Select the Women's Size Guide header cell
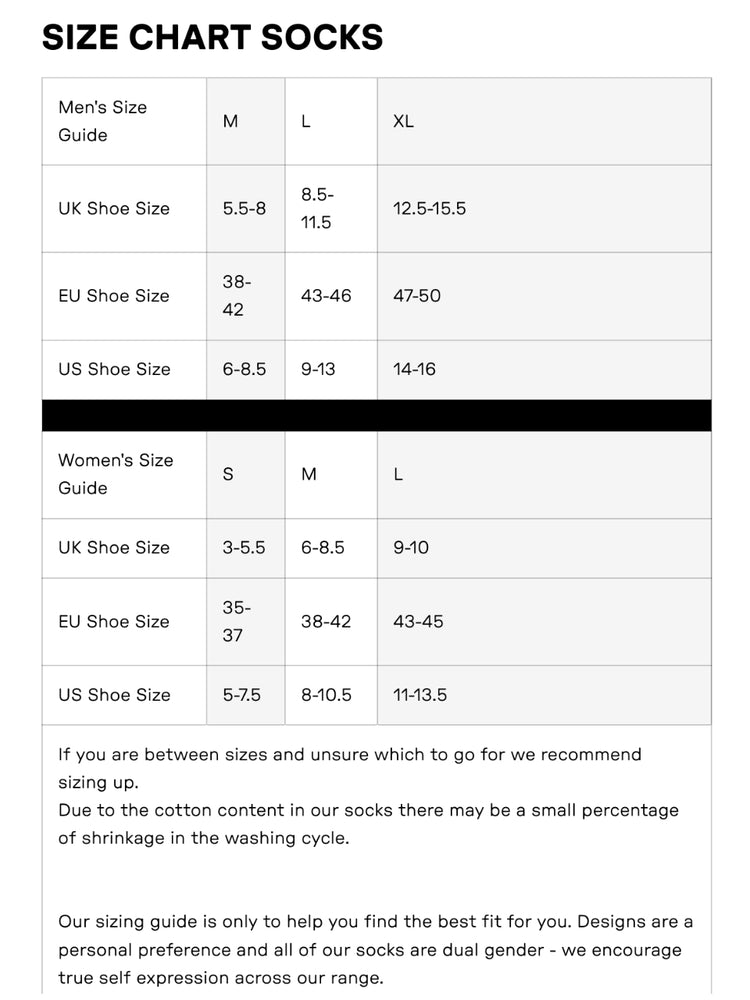Viewport: 750px width, 1000px height. tap(124, 474)
